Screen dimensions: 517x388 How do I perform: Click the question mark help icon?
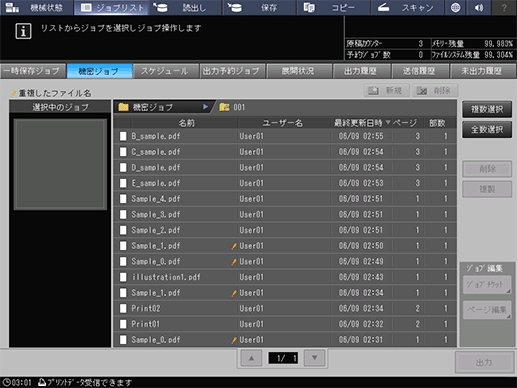click(504, 7)
